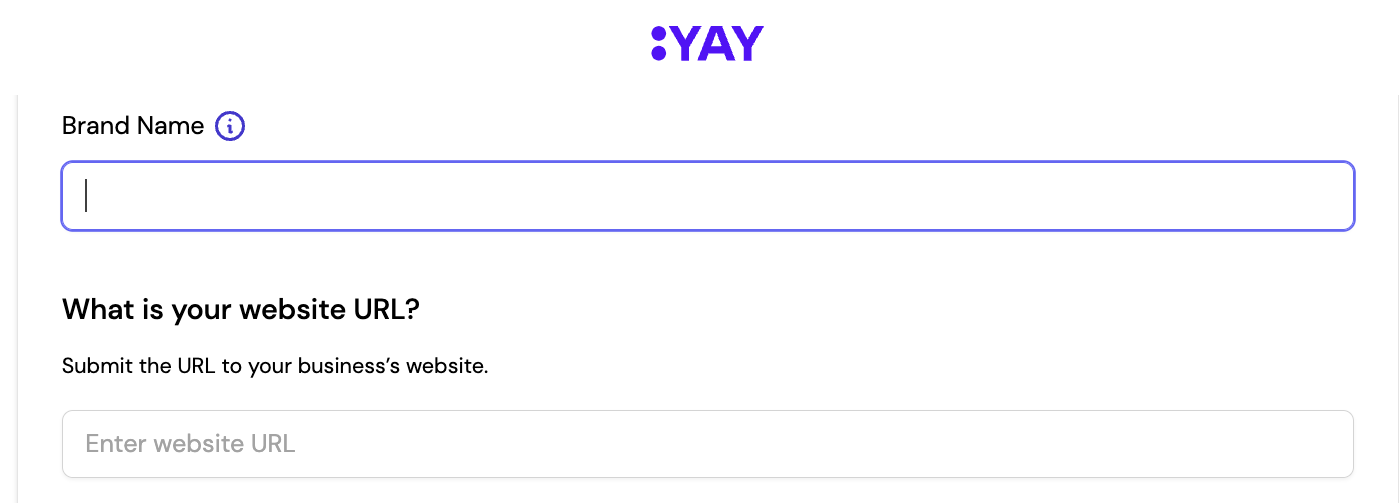Click the "Submit the URL" helper text
Image resolution: width=1399 pixels, height=503 pixels.
click(x=275, y=366)
